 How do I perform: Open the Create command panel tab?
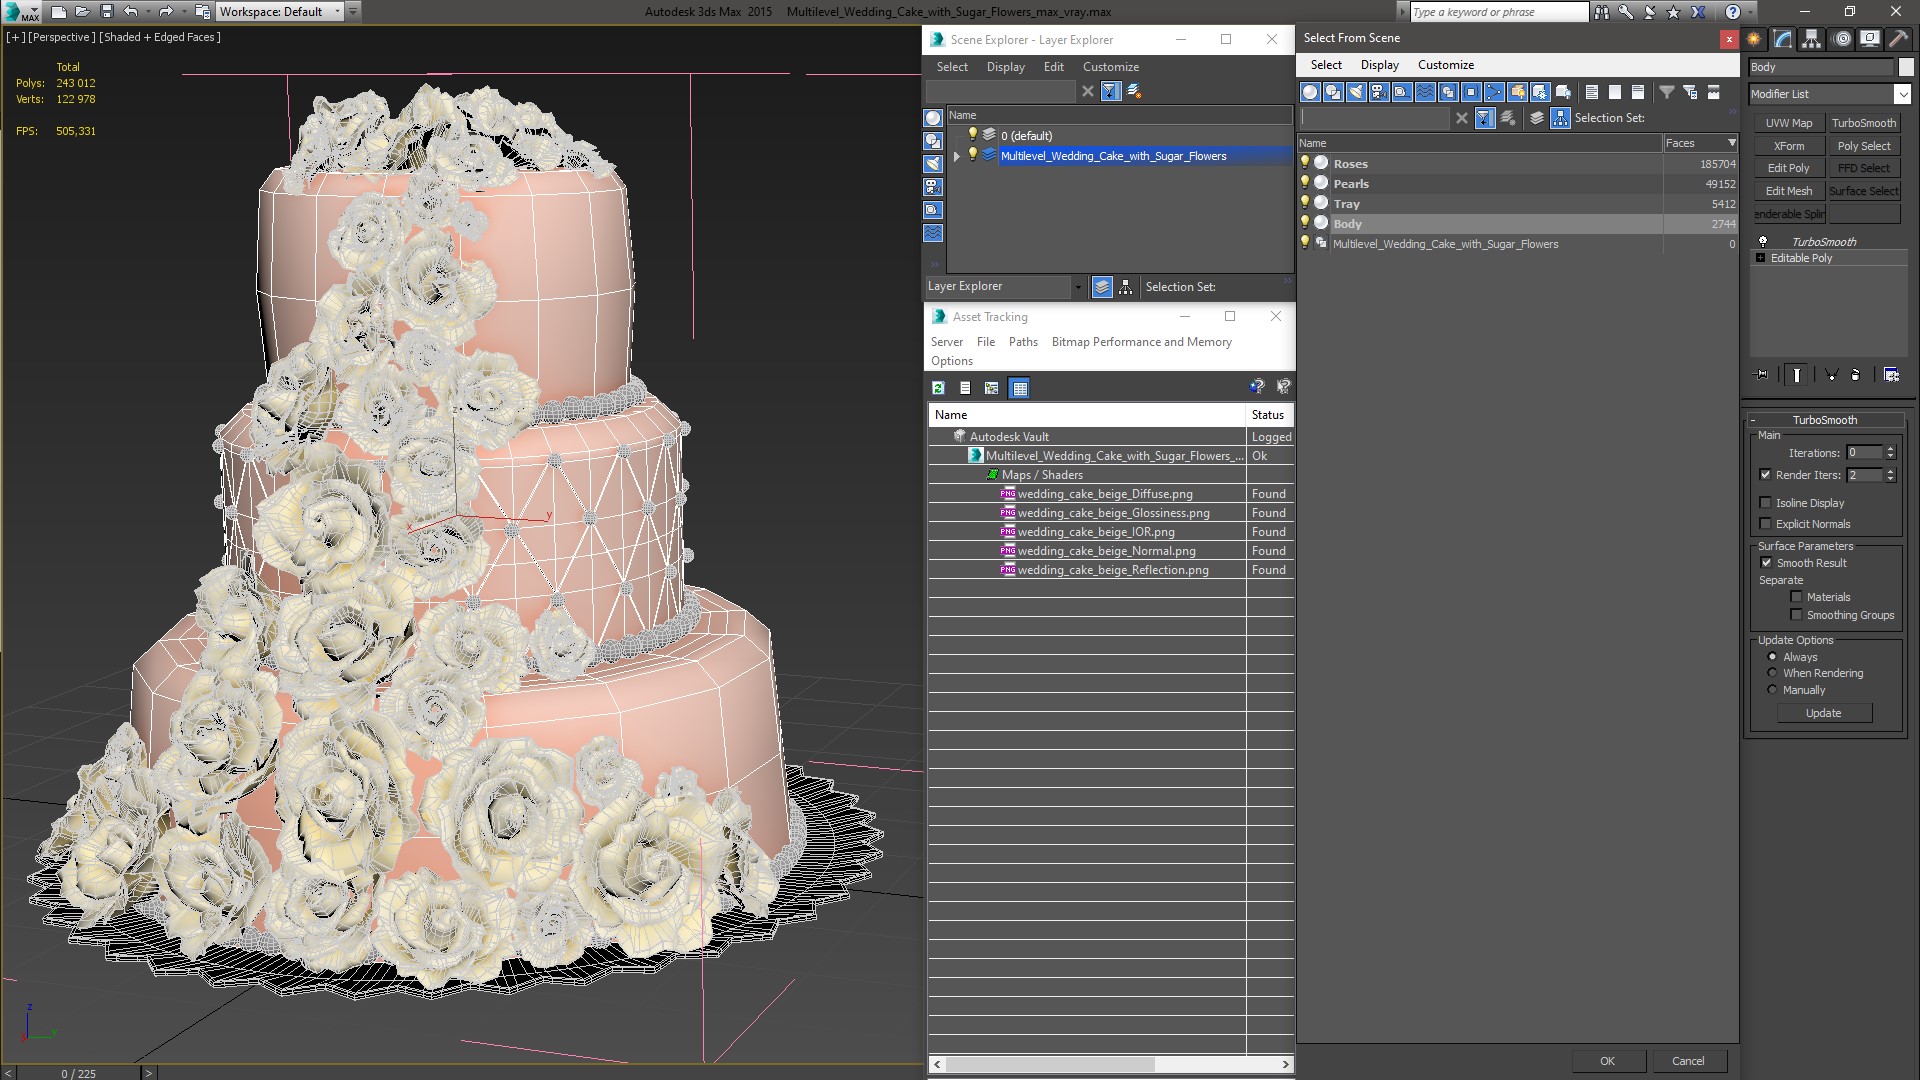pos(1754,39)
